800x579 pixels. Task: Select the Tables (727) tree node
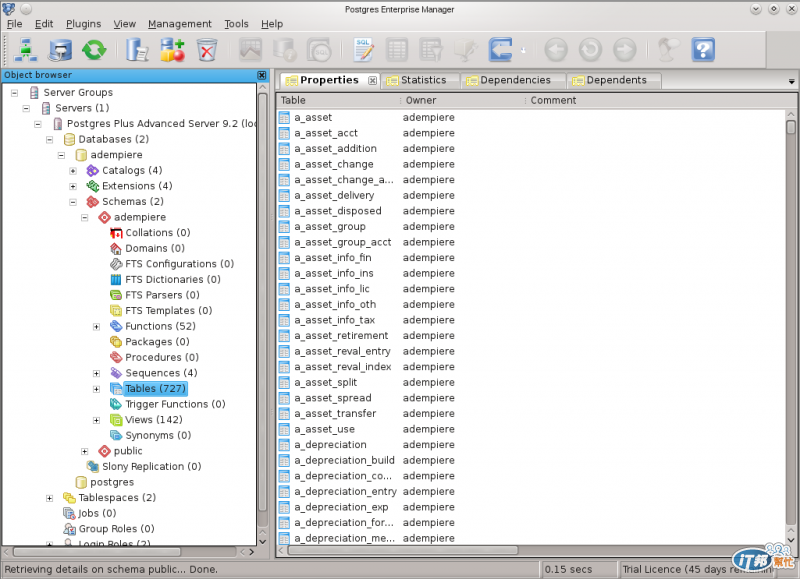click(155, 389)
